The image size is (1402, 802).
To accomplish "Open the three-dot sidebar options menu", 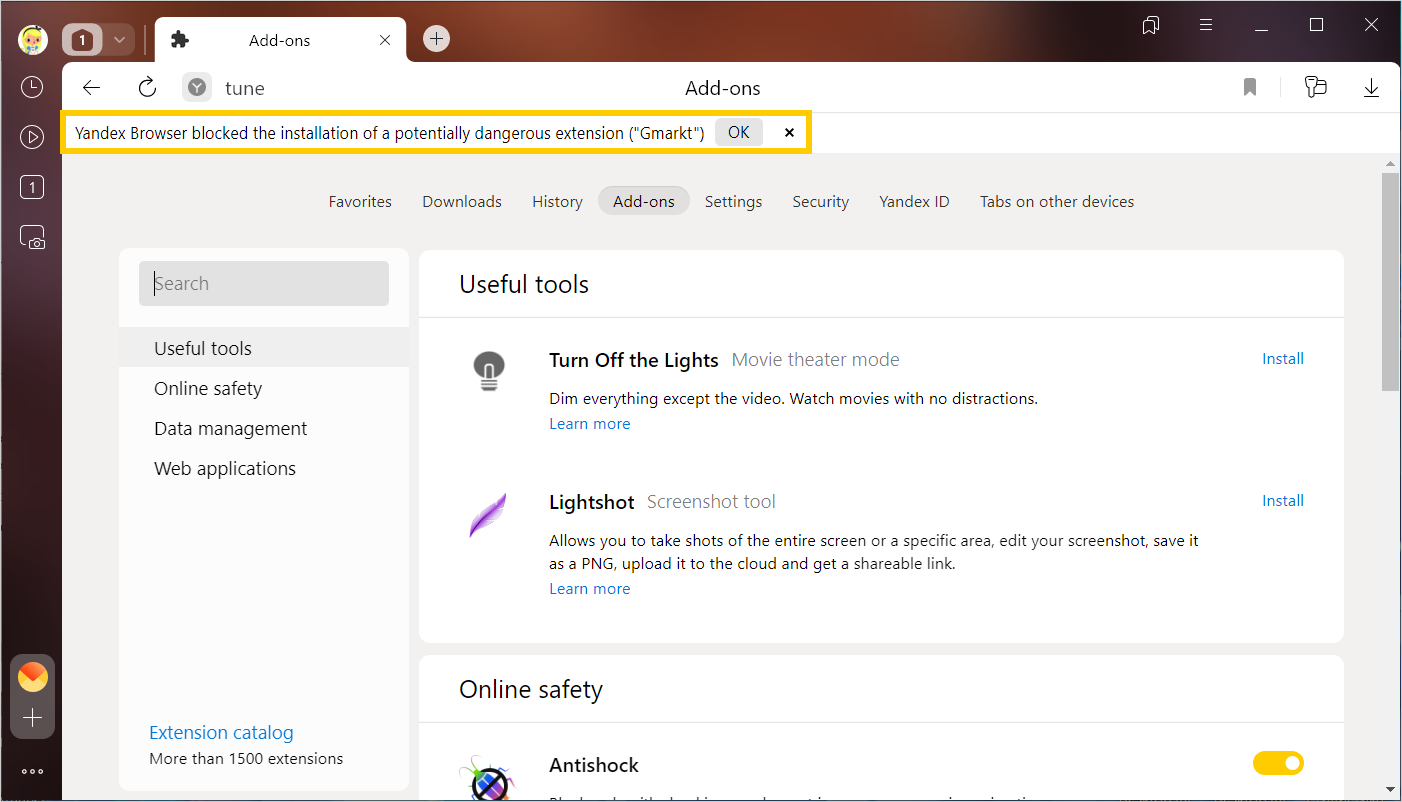I will point(32,771).
